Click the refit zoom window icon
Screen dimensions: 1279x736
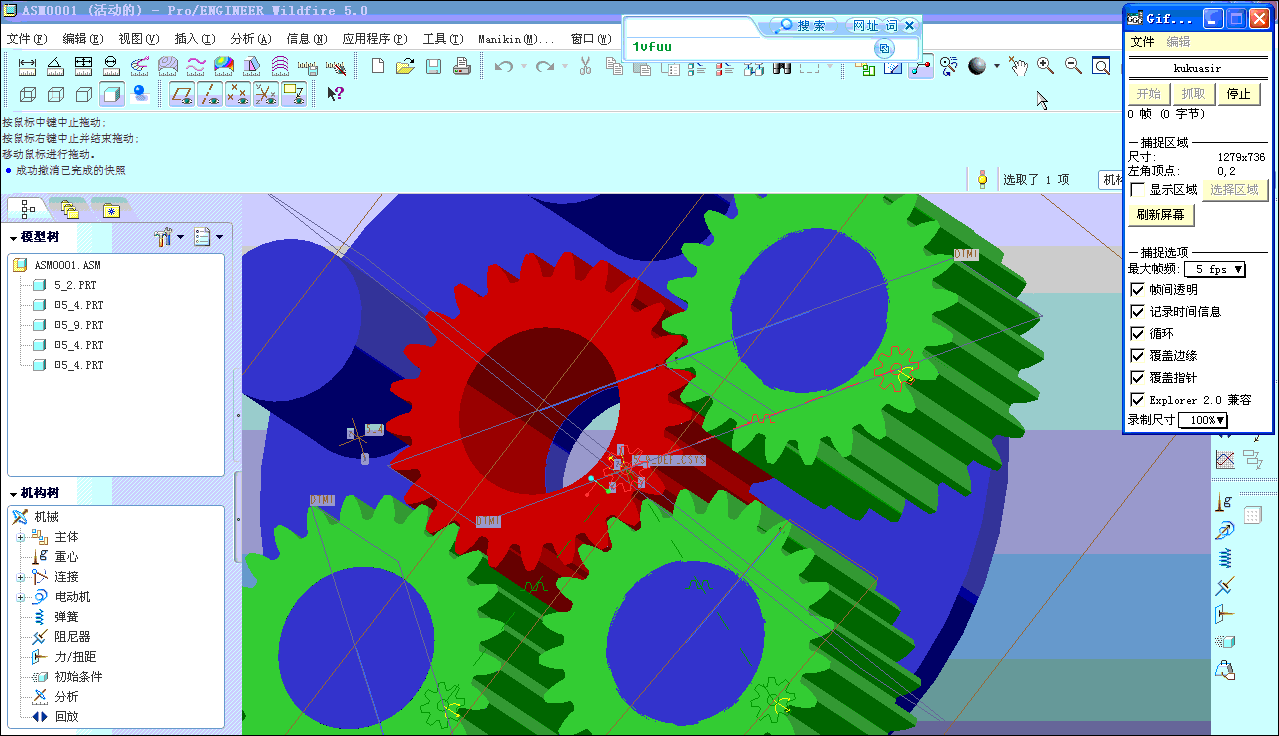(x=1101, y=66)
